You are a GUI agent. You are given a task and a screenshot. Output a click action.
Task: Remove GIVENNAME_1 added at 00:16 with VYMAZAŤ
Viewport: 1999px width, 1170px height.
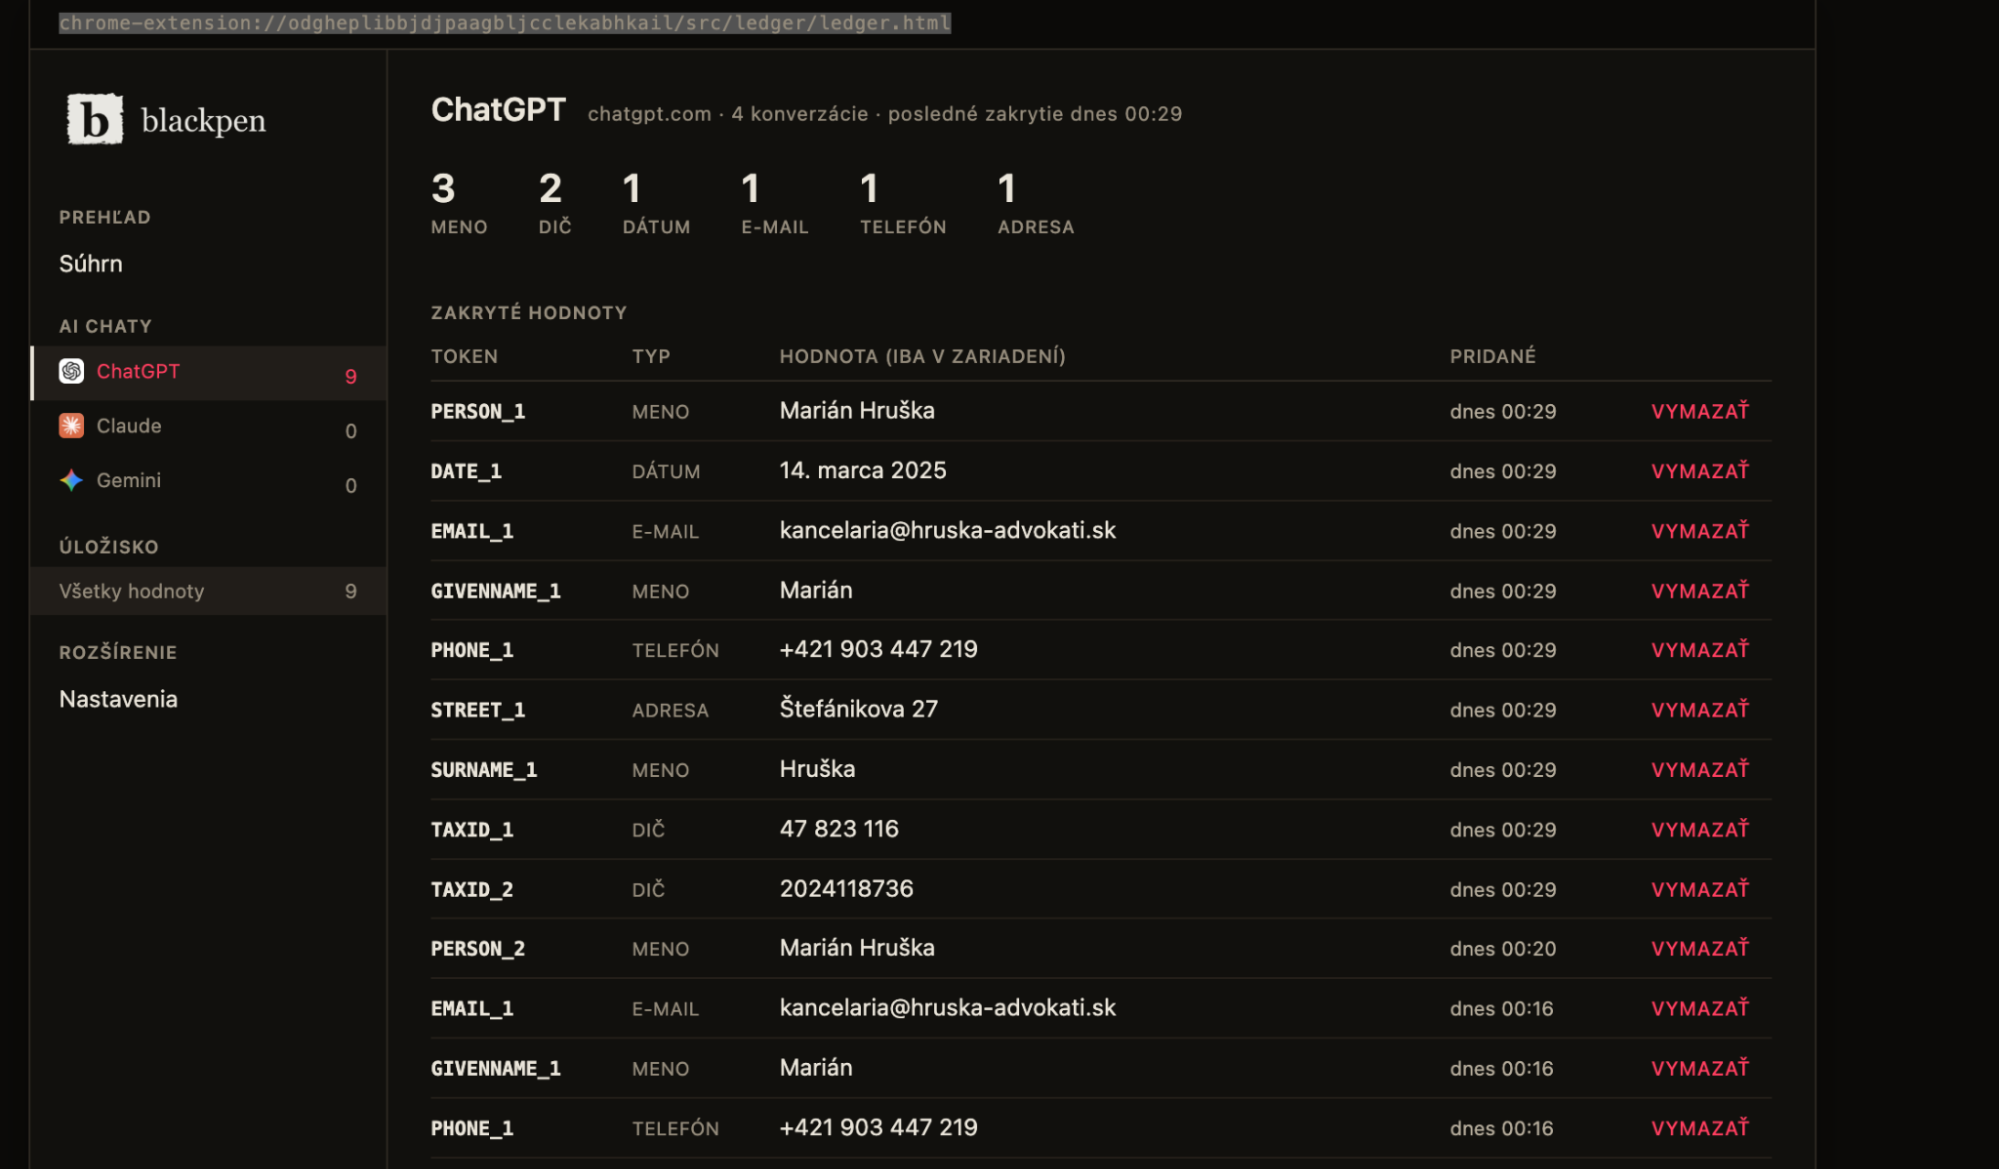(x=1700, y=1068)
